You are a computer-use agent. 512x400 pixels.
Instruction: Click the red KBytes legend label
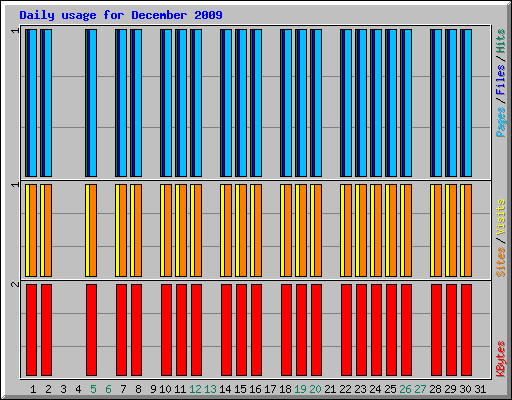(x=500, y=359)
